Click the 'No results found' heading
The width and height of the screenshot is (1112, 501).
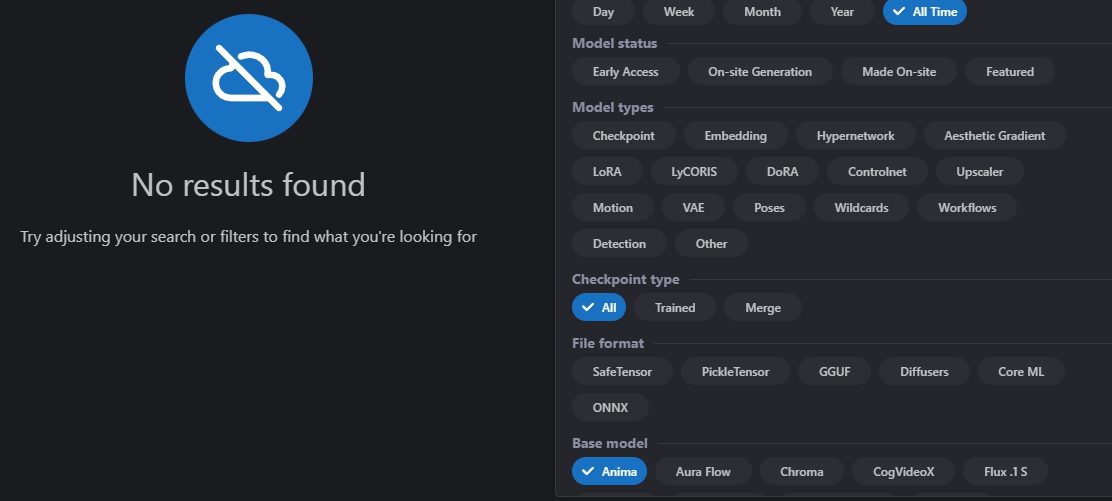point(248,185)
